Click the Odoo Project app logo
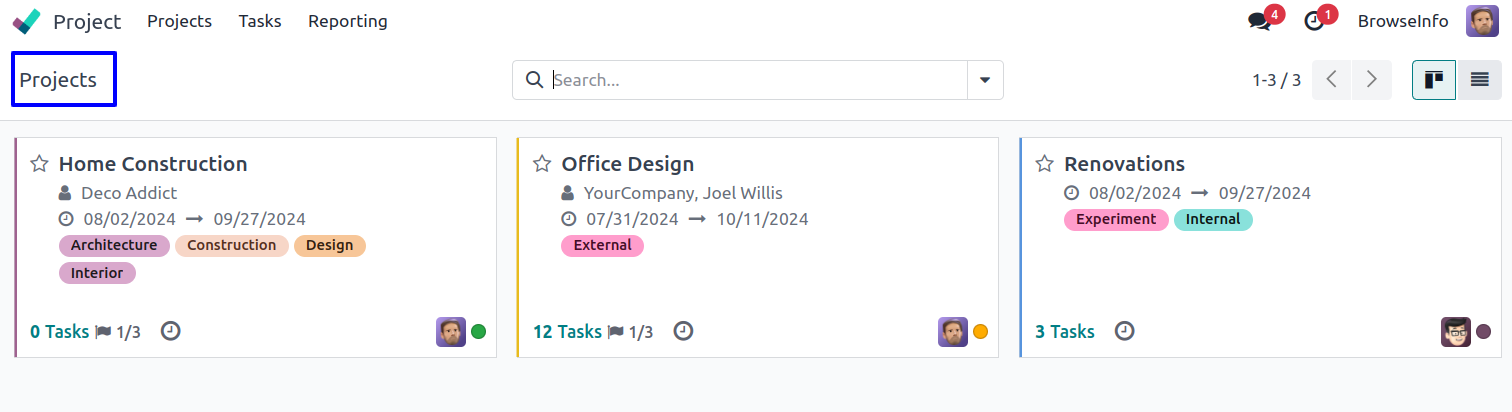Viewport: 1512px width, 412px height. 27,21
